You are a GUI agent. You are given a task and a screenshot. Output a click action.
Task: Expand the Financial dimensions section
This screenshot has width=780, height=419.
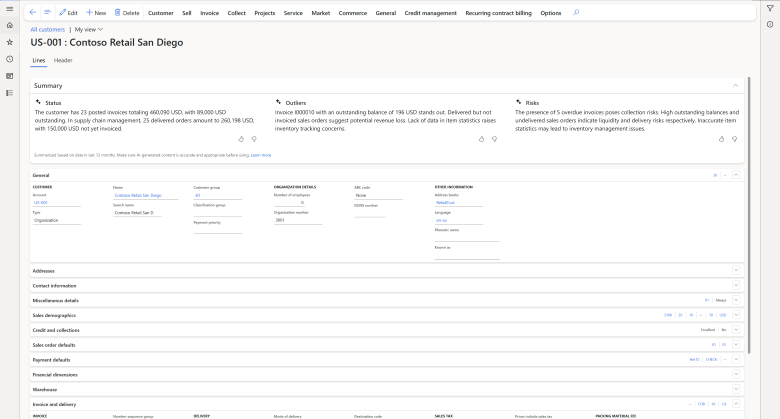736,374
